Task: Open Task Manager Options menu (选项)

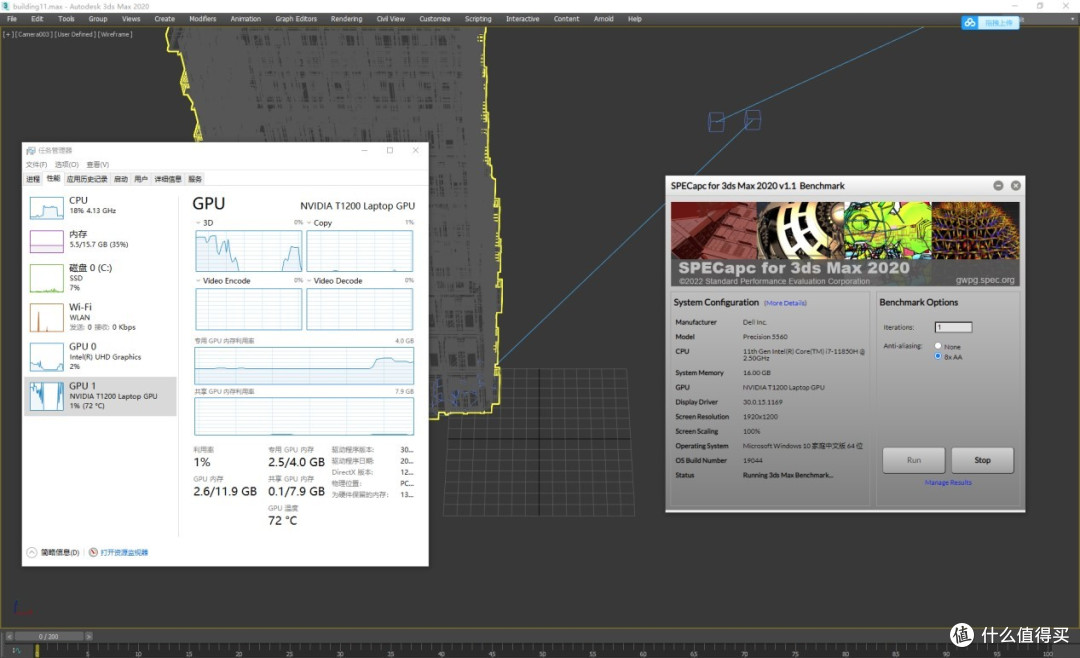Action: (67, 165)
